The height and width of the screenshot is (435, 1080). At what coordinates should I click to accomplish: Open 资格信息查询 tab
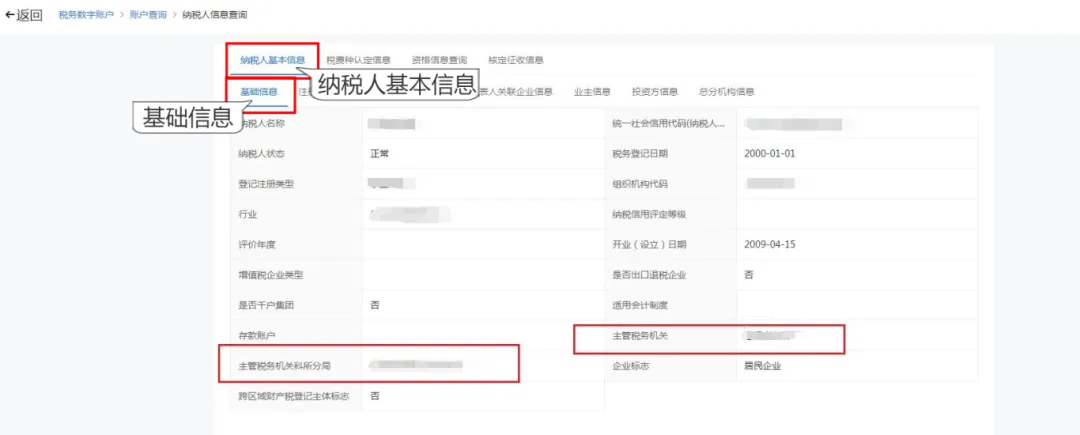tap(439, 60)
